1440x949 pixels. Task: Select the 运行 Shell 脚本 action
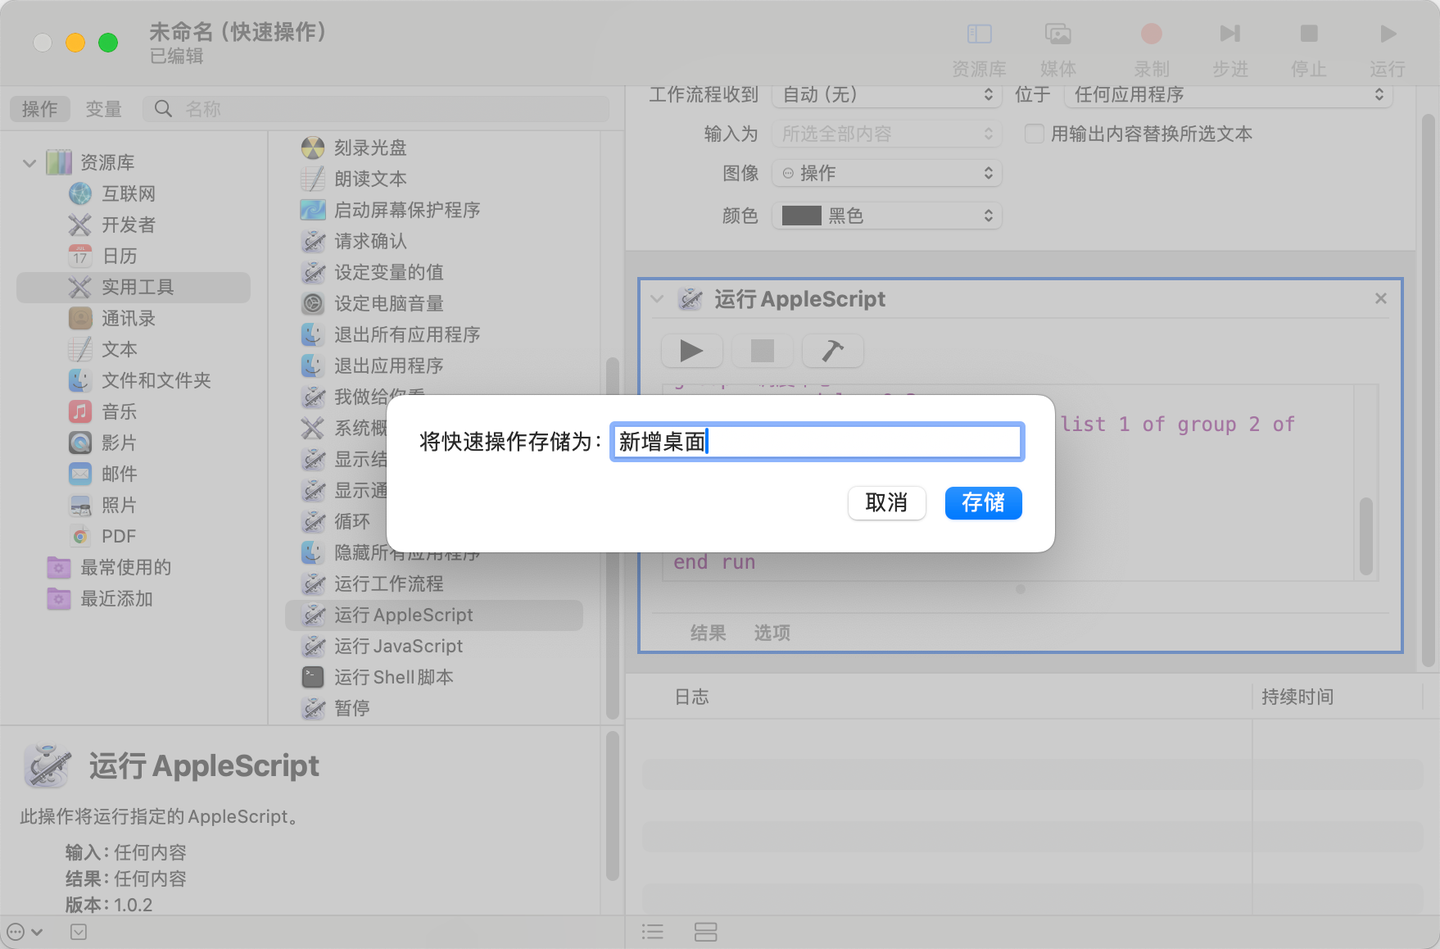pyautogui.click(x=393, y=677)
